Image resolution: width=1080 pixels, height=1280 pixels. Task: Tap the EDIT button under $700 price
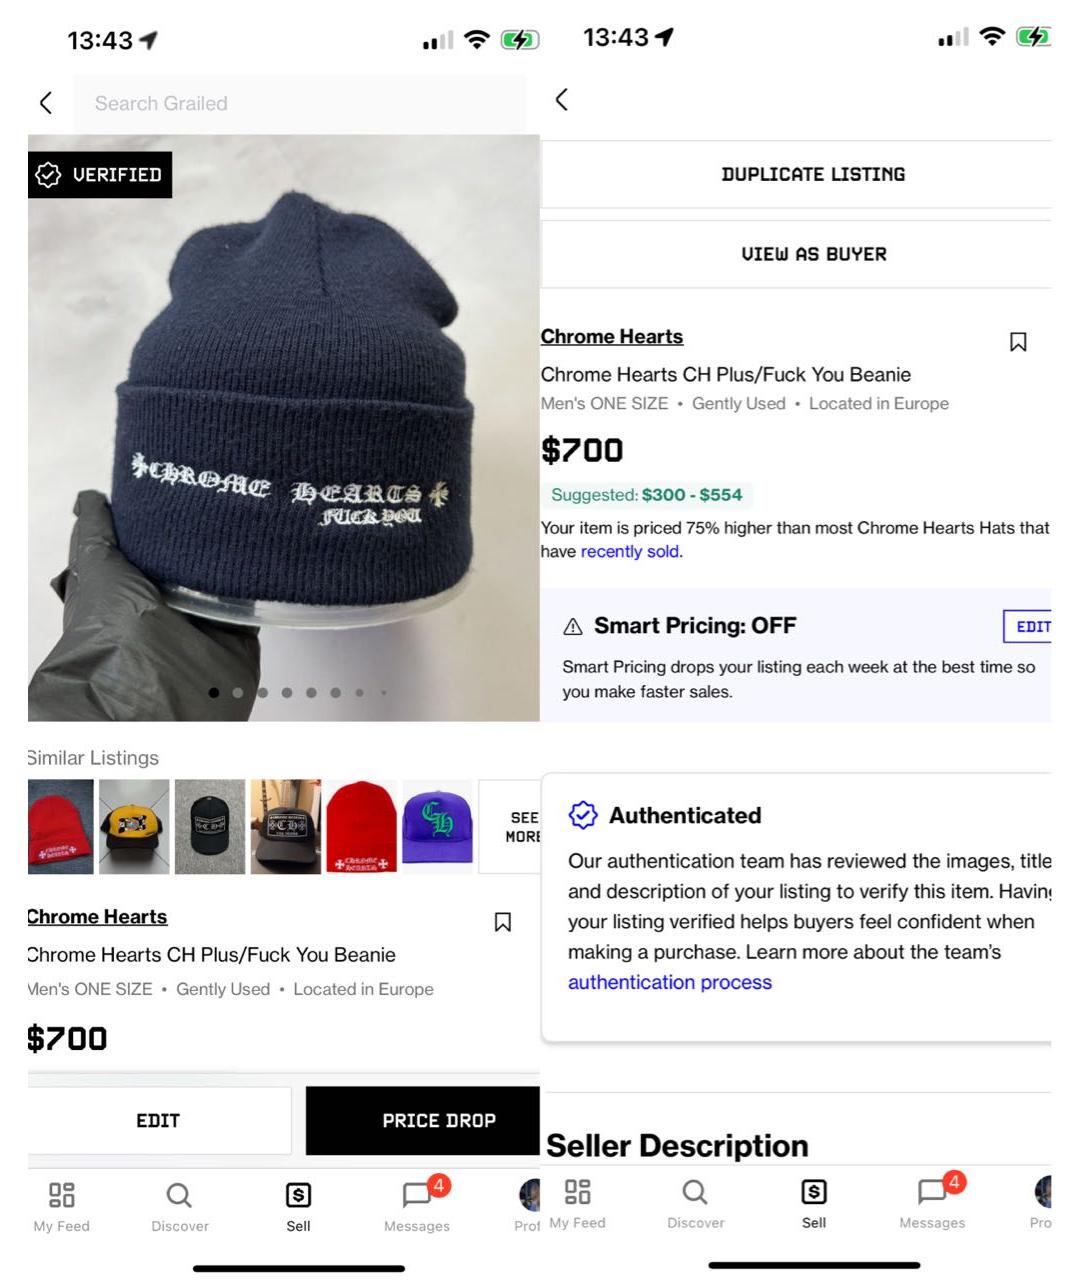(x=158, y=1120)
